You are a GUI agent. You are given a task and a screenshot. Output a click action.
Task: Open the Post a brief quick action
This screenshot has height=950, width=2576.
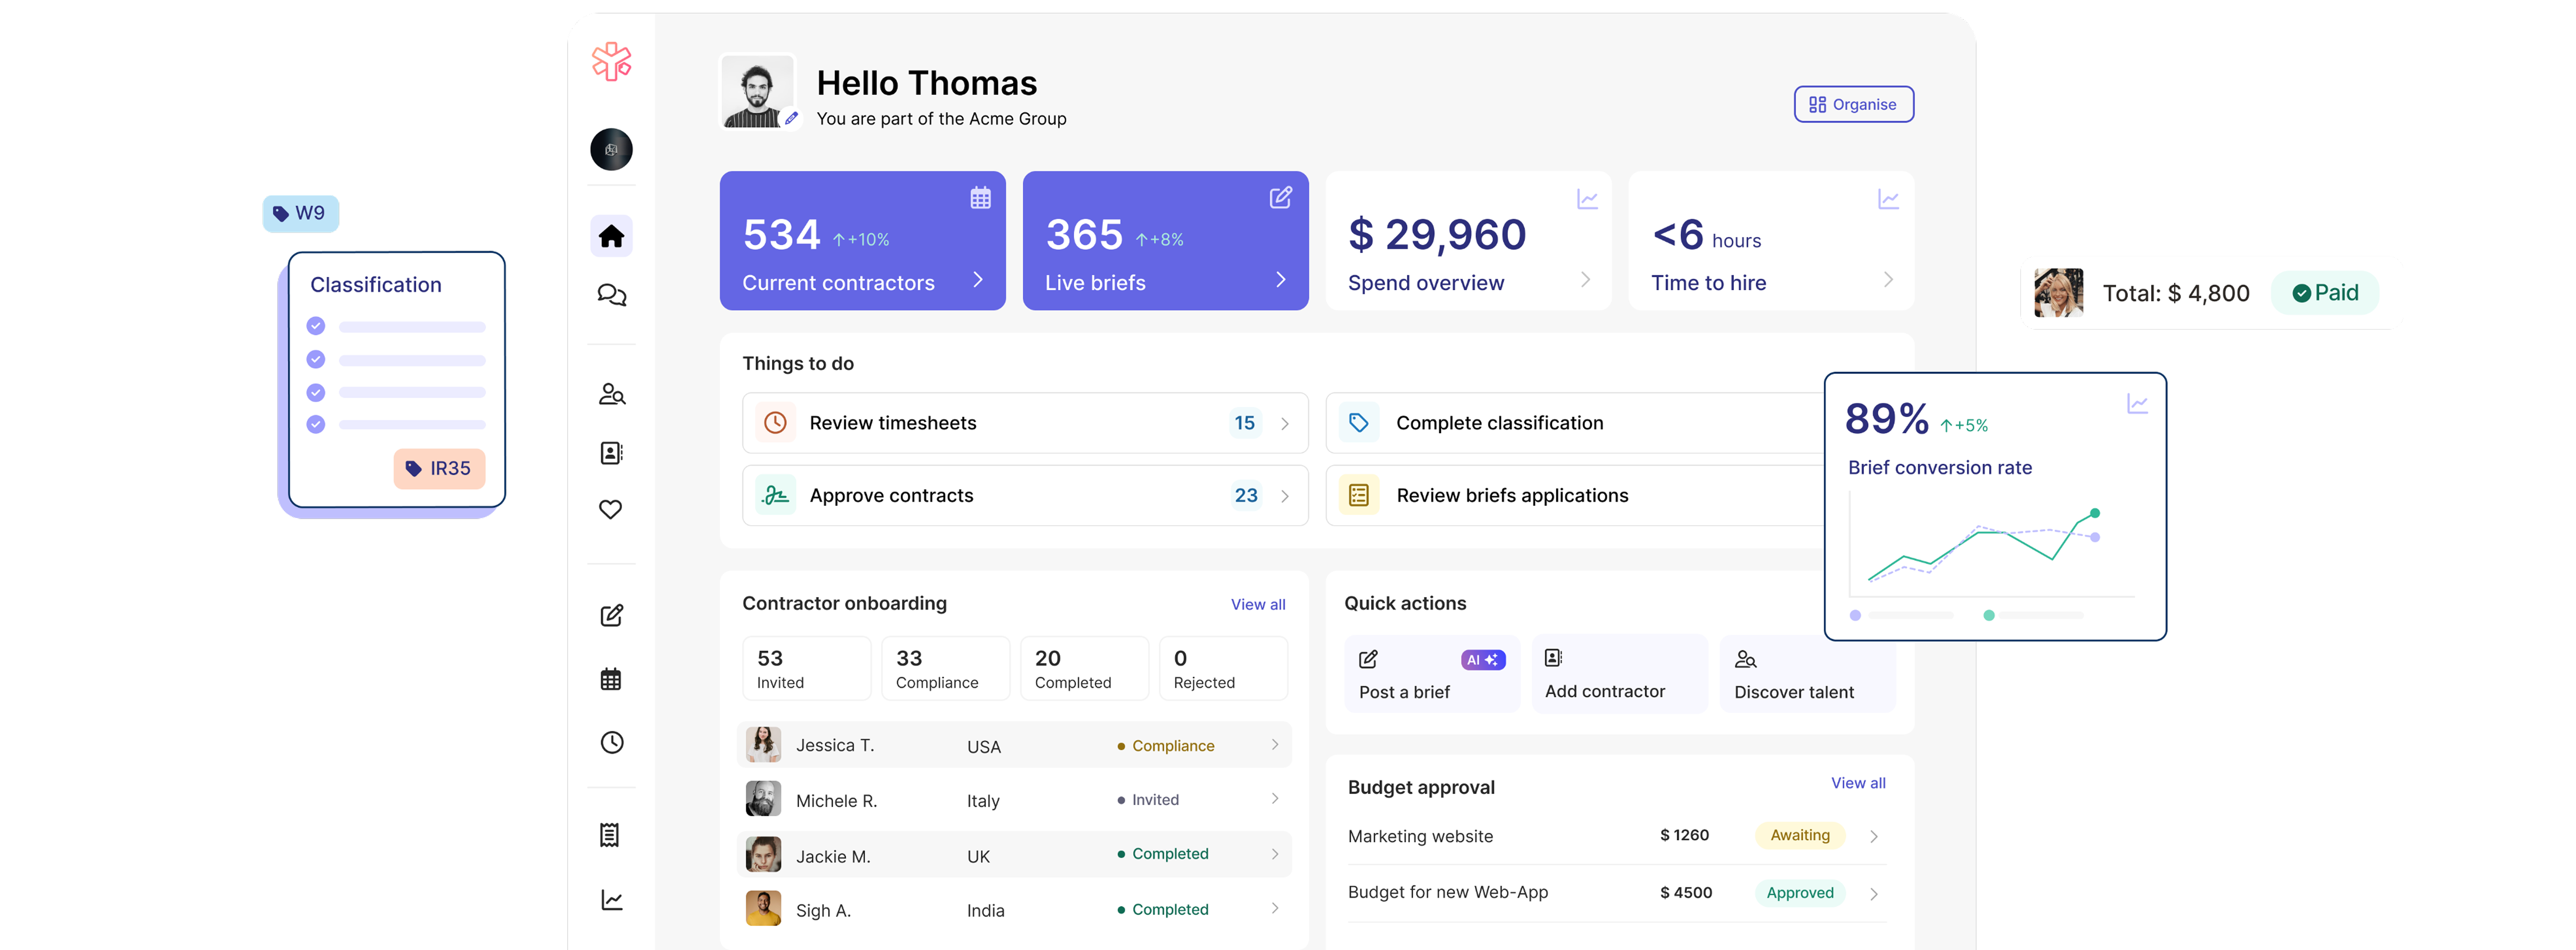pyautogui.click(x=1431, y=674)
